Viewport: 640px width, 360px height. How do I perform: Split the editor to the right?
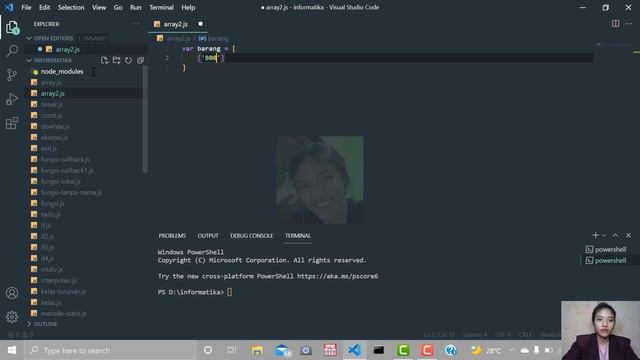[x=616, y=24]
